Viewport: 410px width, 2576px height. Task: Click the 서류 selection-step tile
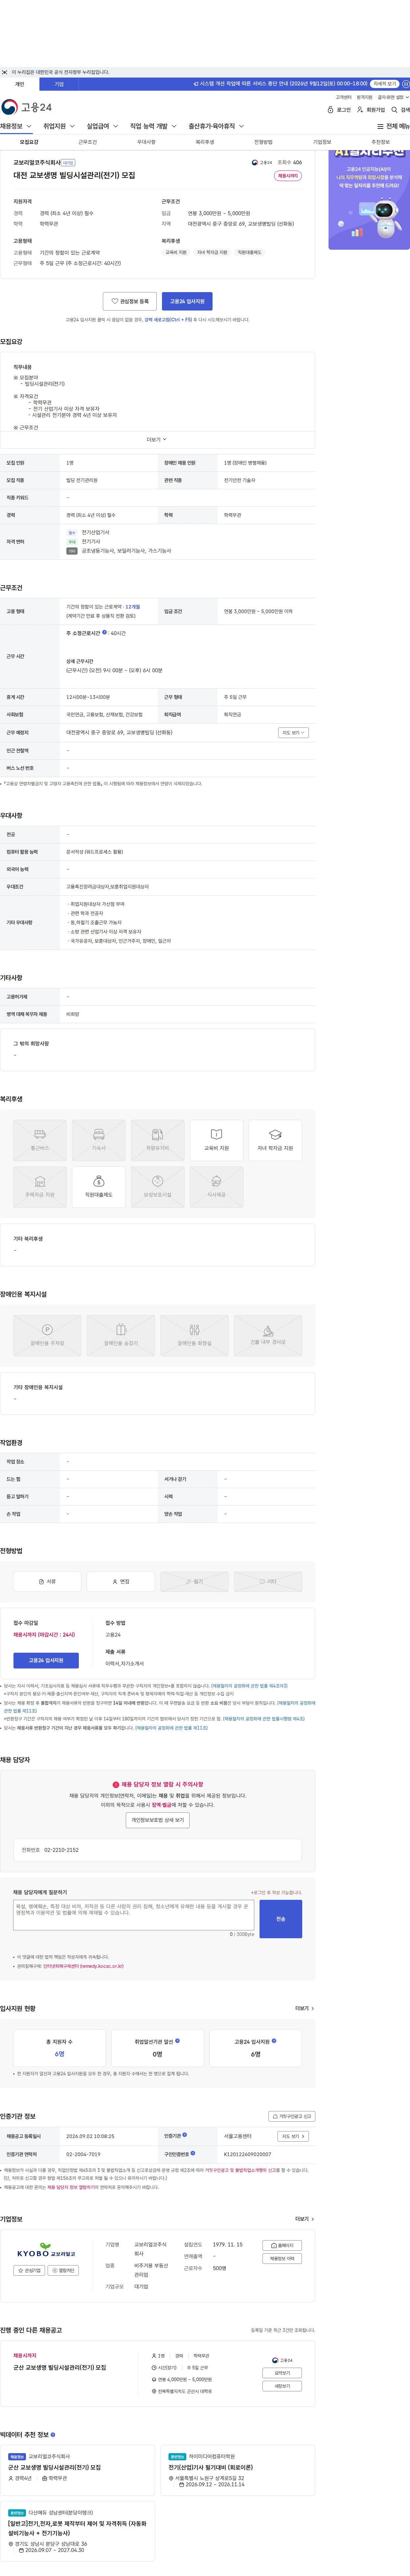click(x=47, y=1582)
